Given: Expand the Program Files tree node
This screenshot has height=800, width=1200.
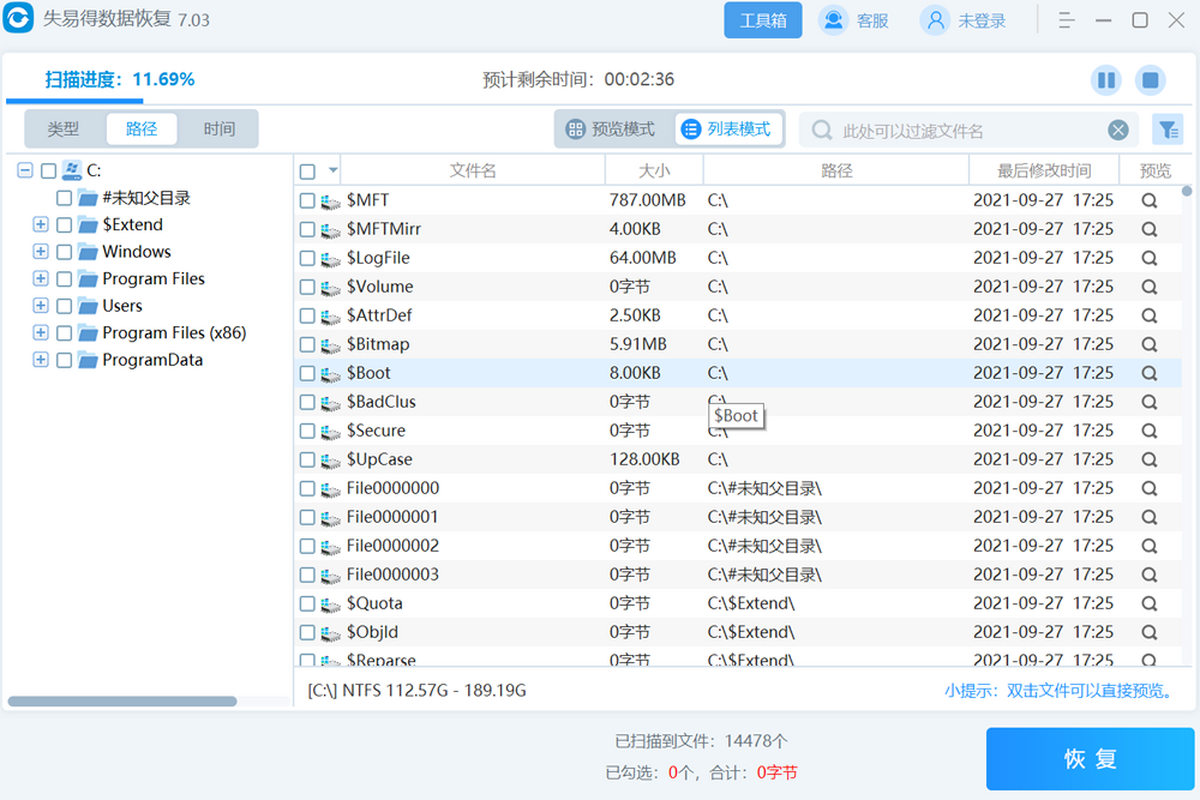Looking at the screenshot, I should click(x=41, y=279).
